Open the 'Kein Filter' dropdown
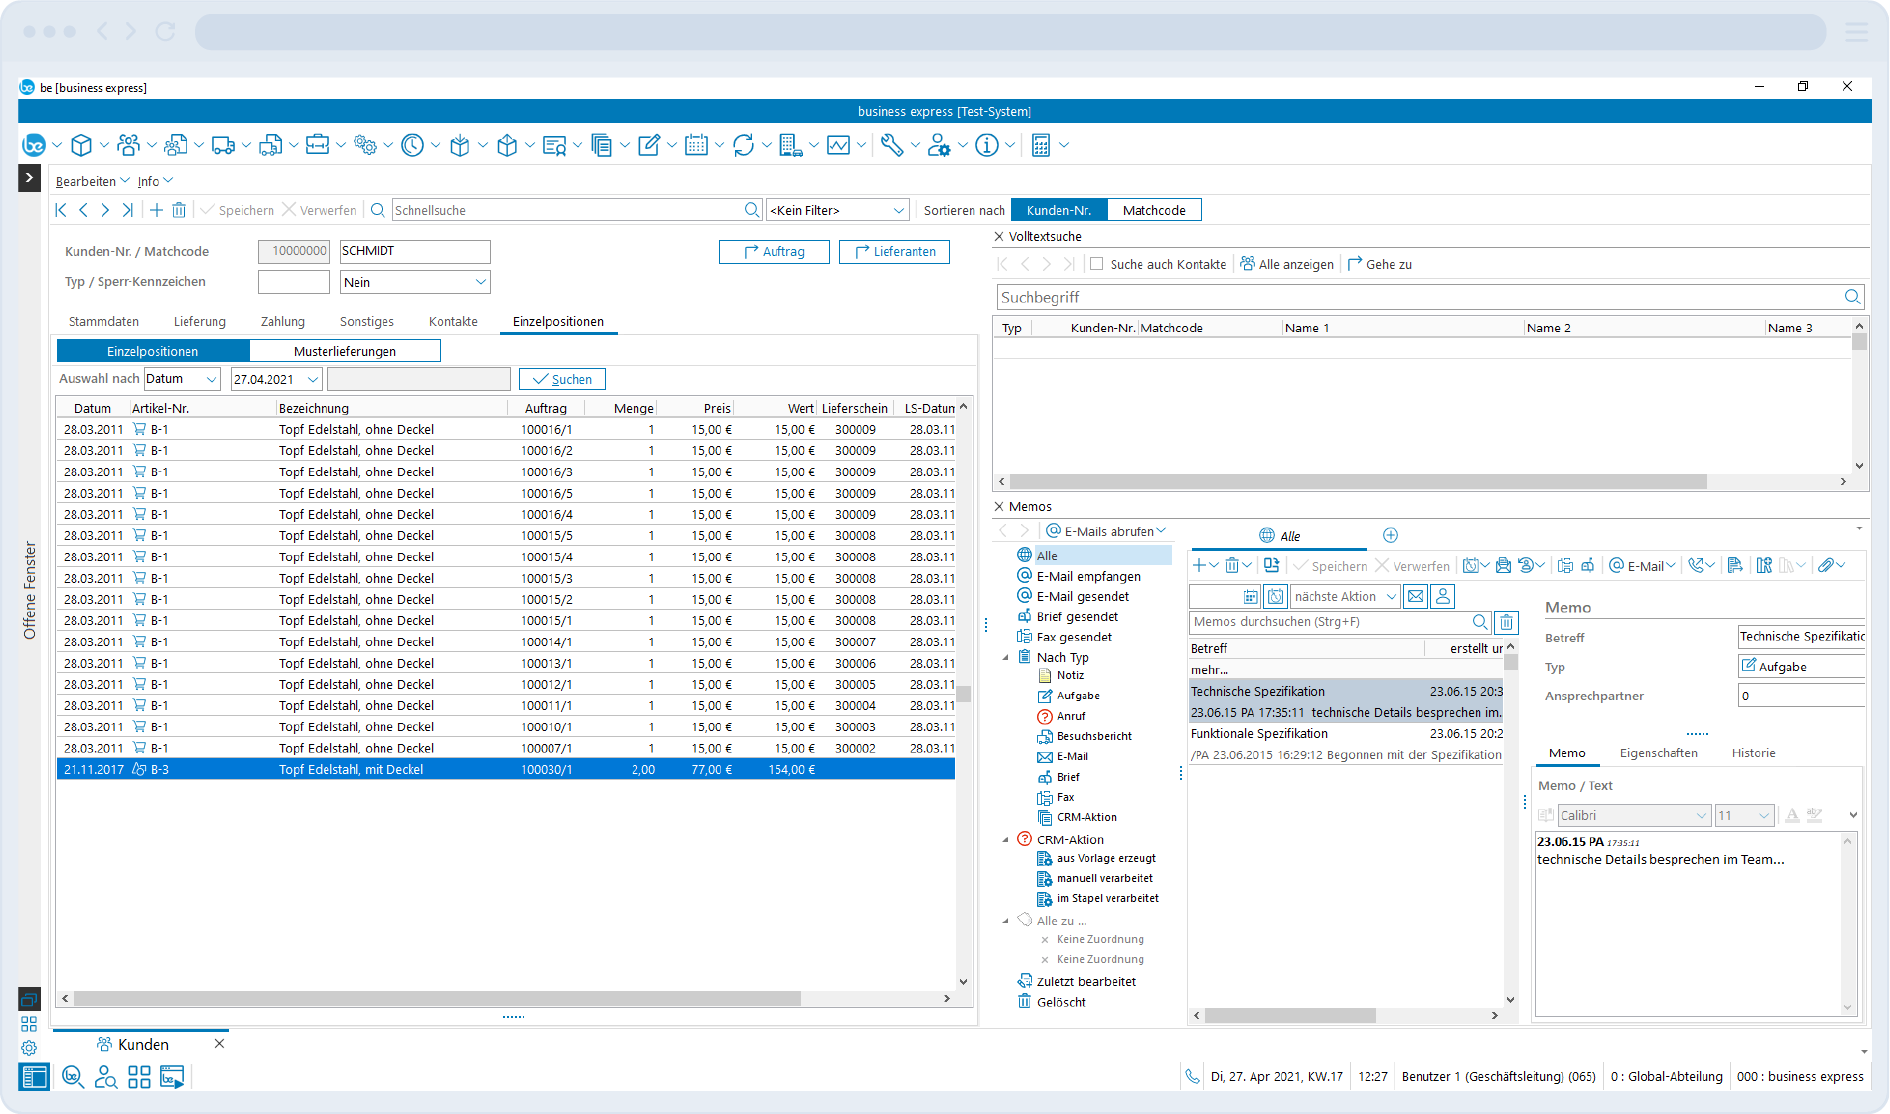The width and height of the screenshot is (1890, 1114). tap(898, 210)
